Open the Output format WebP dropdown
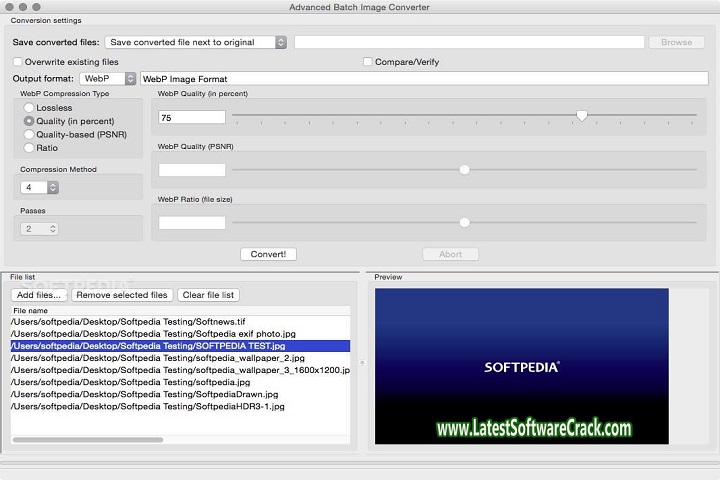The width and height of the screenshot is (720, 480). tap(108, 78)
